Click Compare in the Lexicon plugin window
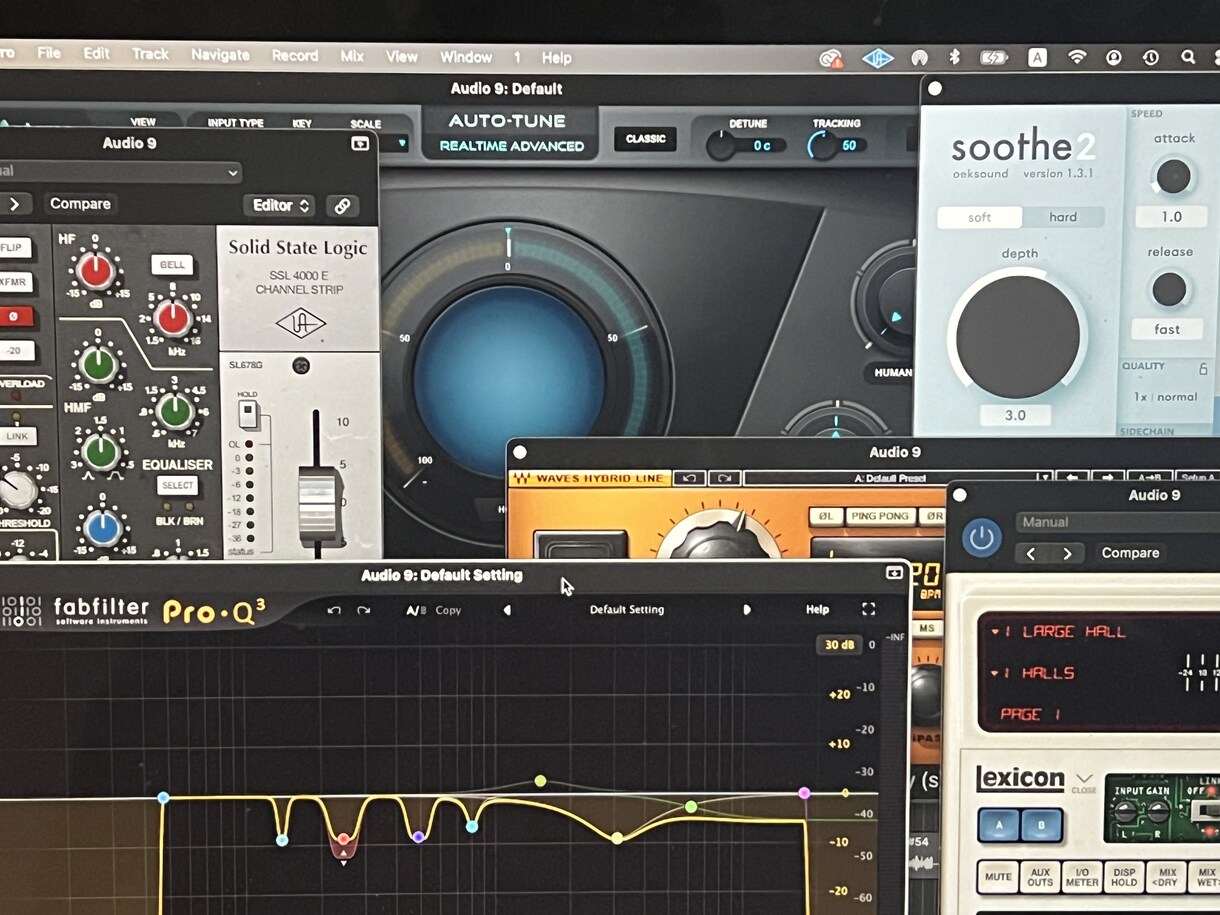 click(1130, 553)
